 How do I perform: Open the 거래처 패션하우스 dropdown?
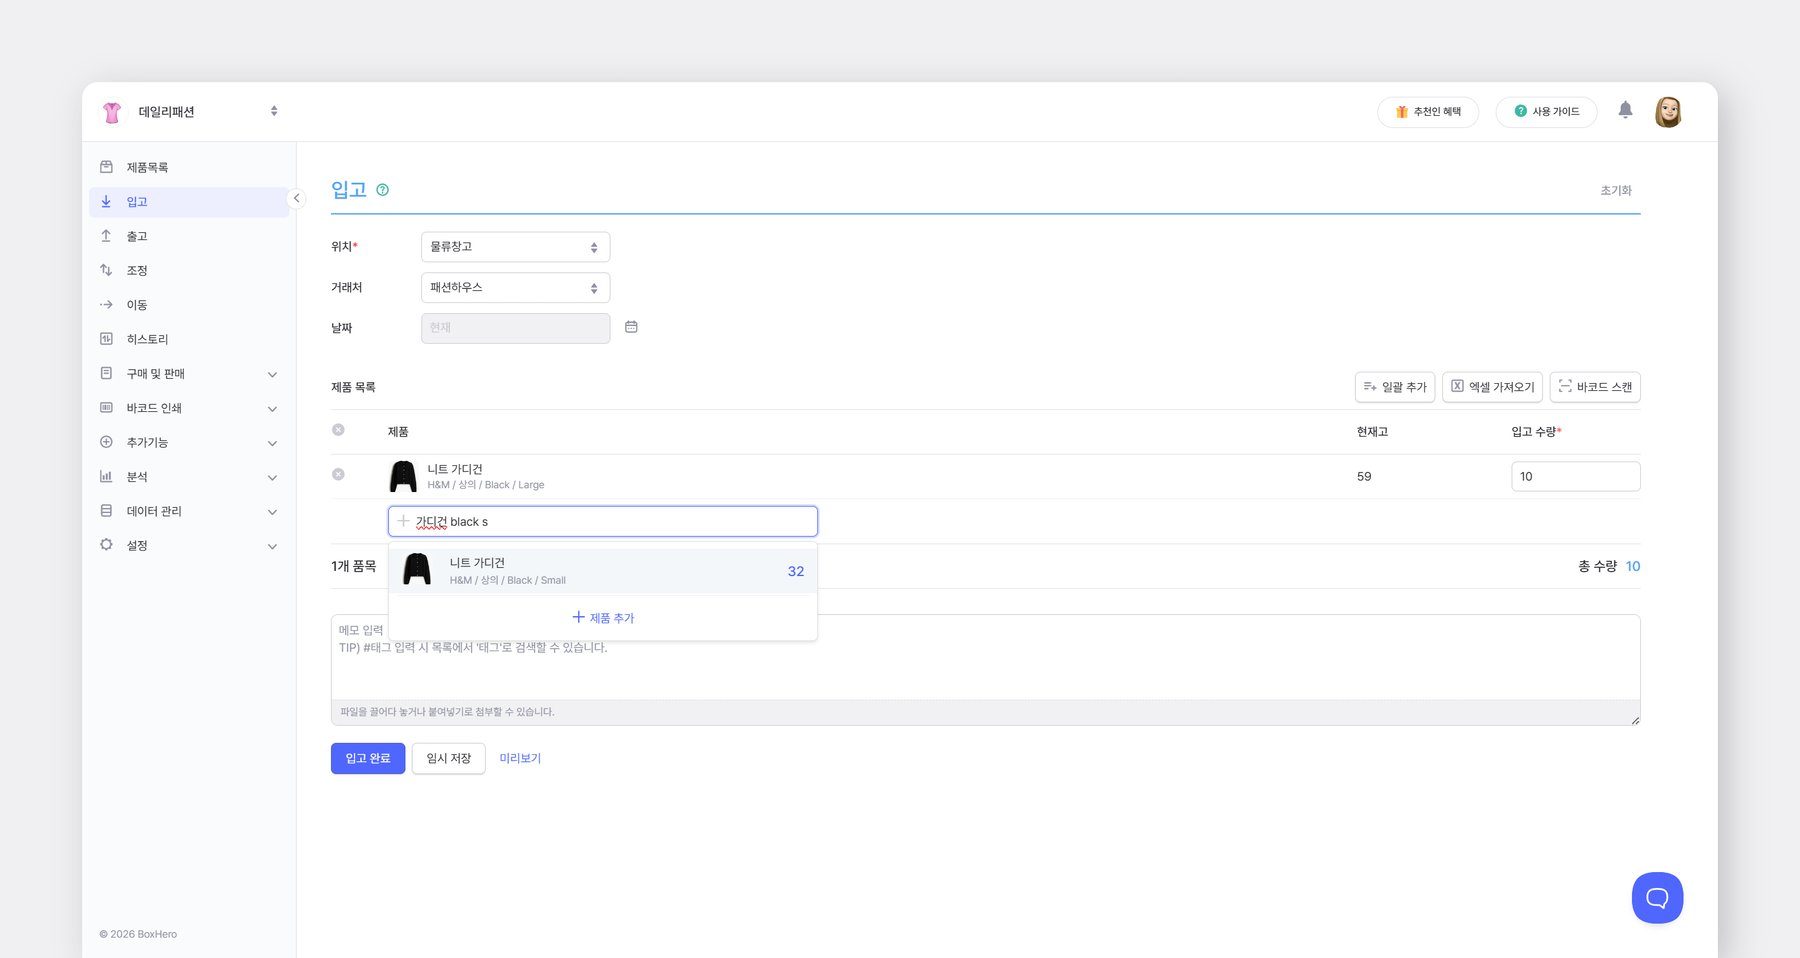[514, 288]
